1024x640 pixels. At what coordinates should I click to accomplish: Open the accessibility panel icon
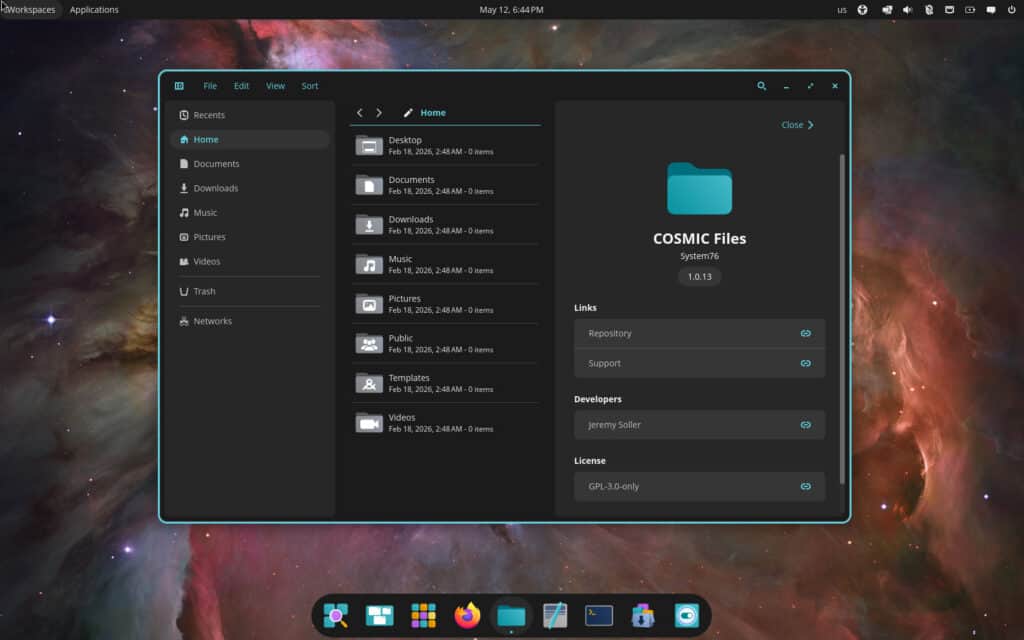(x=862, y=10)
